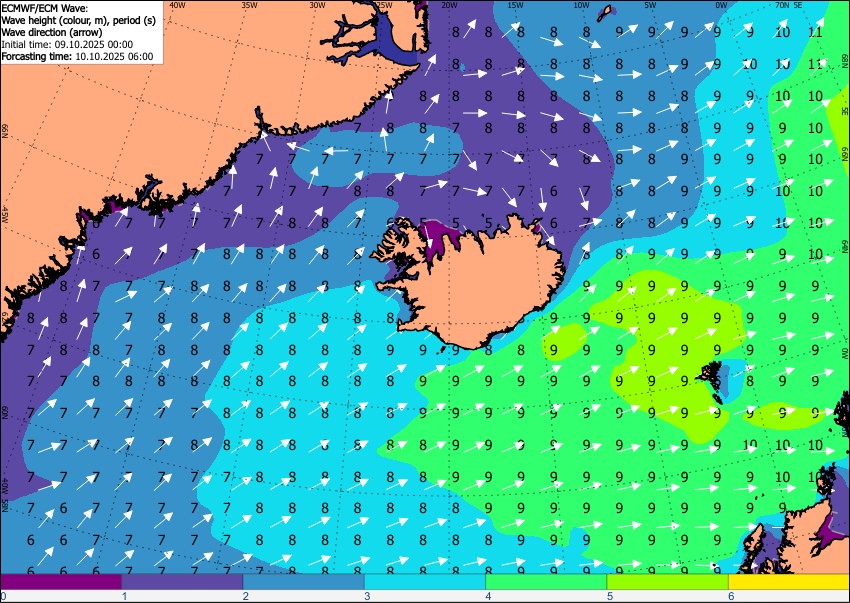Click the violet 1–2 m legend swatch
Screen dimensions: 850x603
[182, 582]
